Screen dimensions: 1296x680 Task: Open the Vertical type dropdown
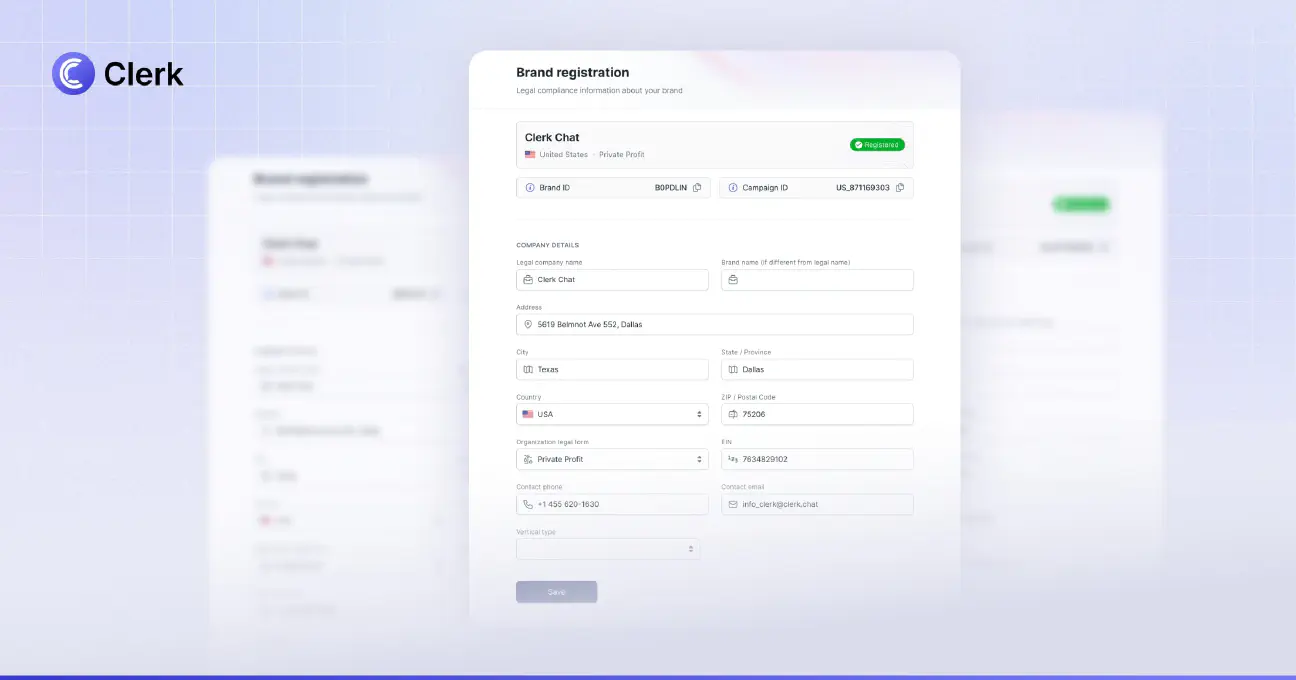608,549
